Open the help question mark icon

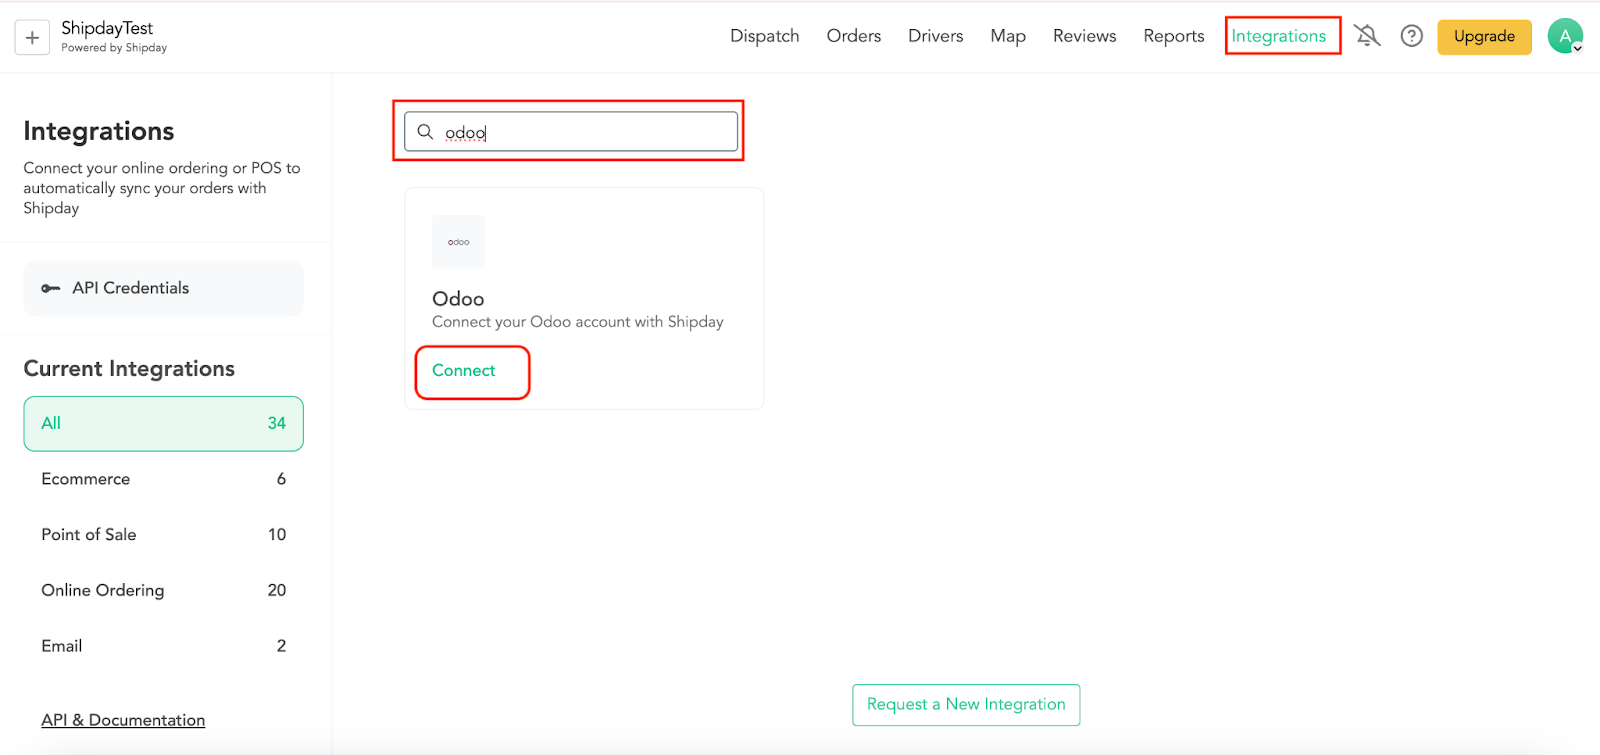(1411, 36)
